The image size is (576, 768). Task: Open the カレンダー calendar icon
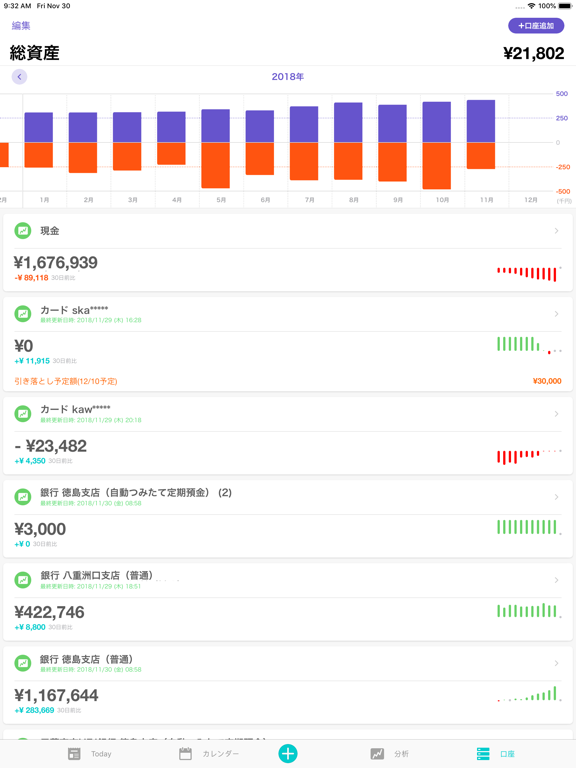185,754
